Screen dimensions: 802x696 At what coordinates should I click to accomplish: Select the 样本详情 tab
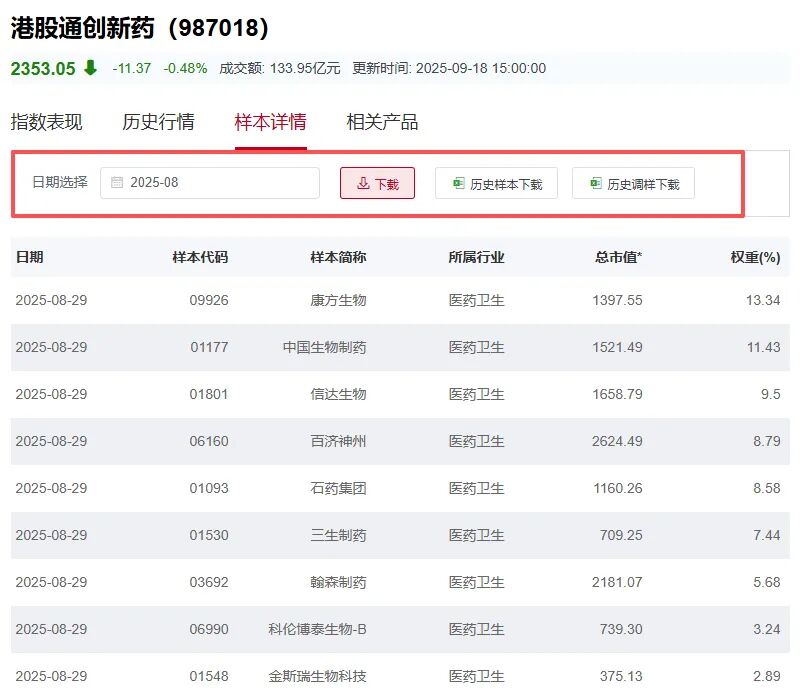coord(271,122)
